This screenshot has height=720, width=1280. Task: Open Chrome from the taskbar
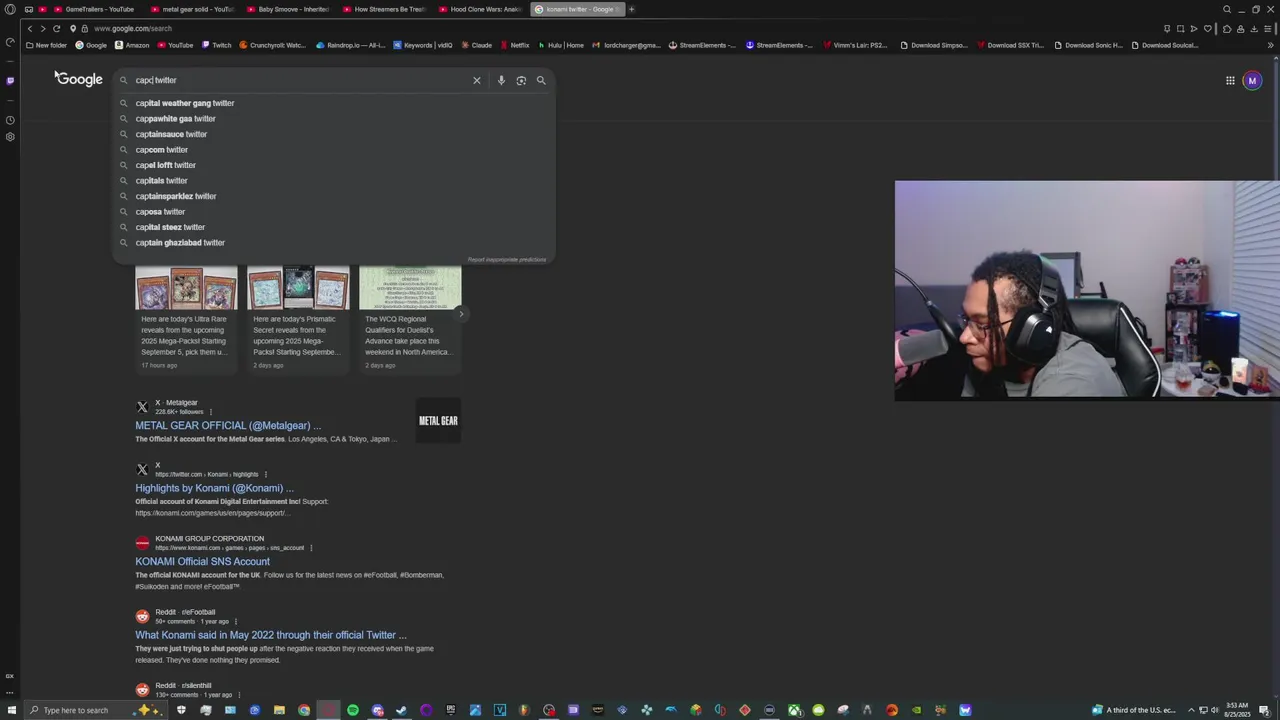[x=304, y=710]
